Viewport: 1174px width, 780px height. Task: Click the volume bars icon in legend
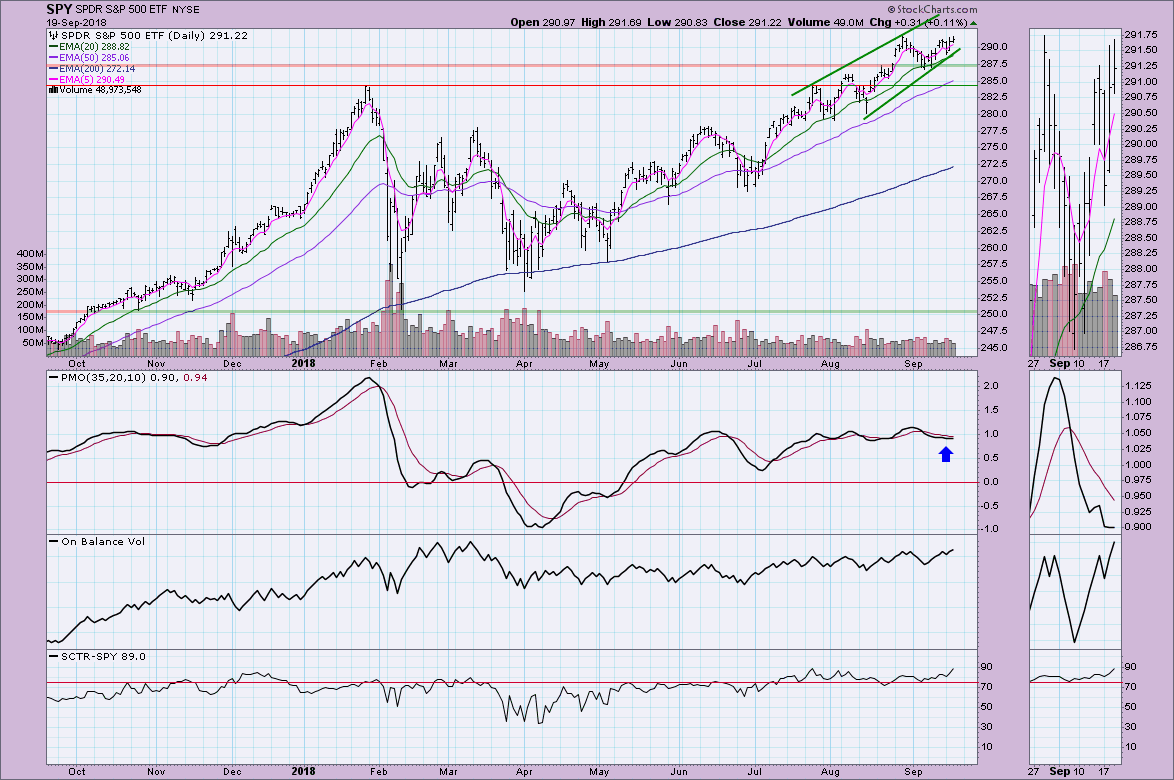53,90
